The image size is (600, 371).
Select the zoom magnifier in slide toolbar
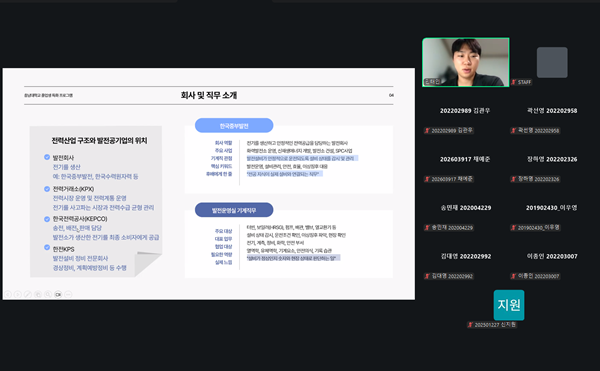coord(48,295)
